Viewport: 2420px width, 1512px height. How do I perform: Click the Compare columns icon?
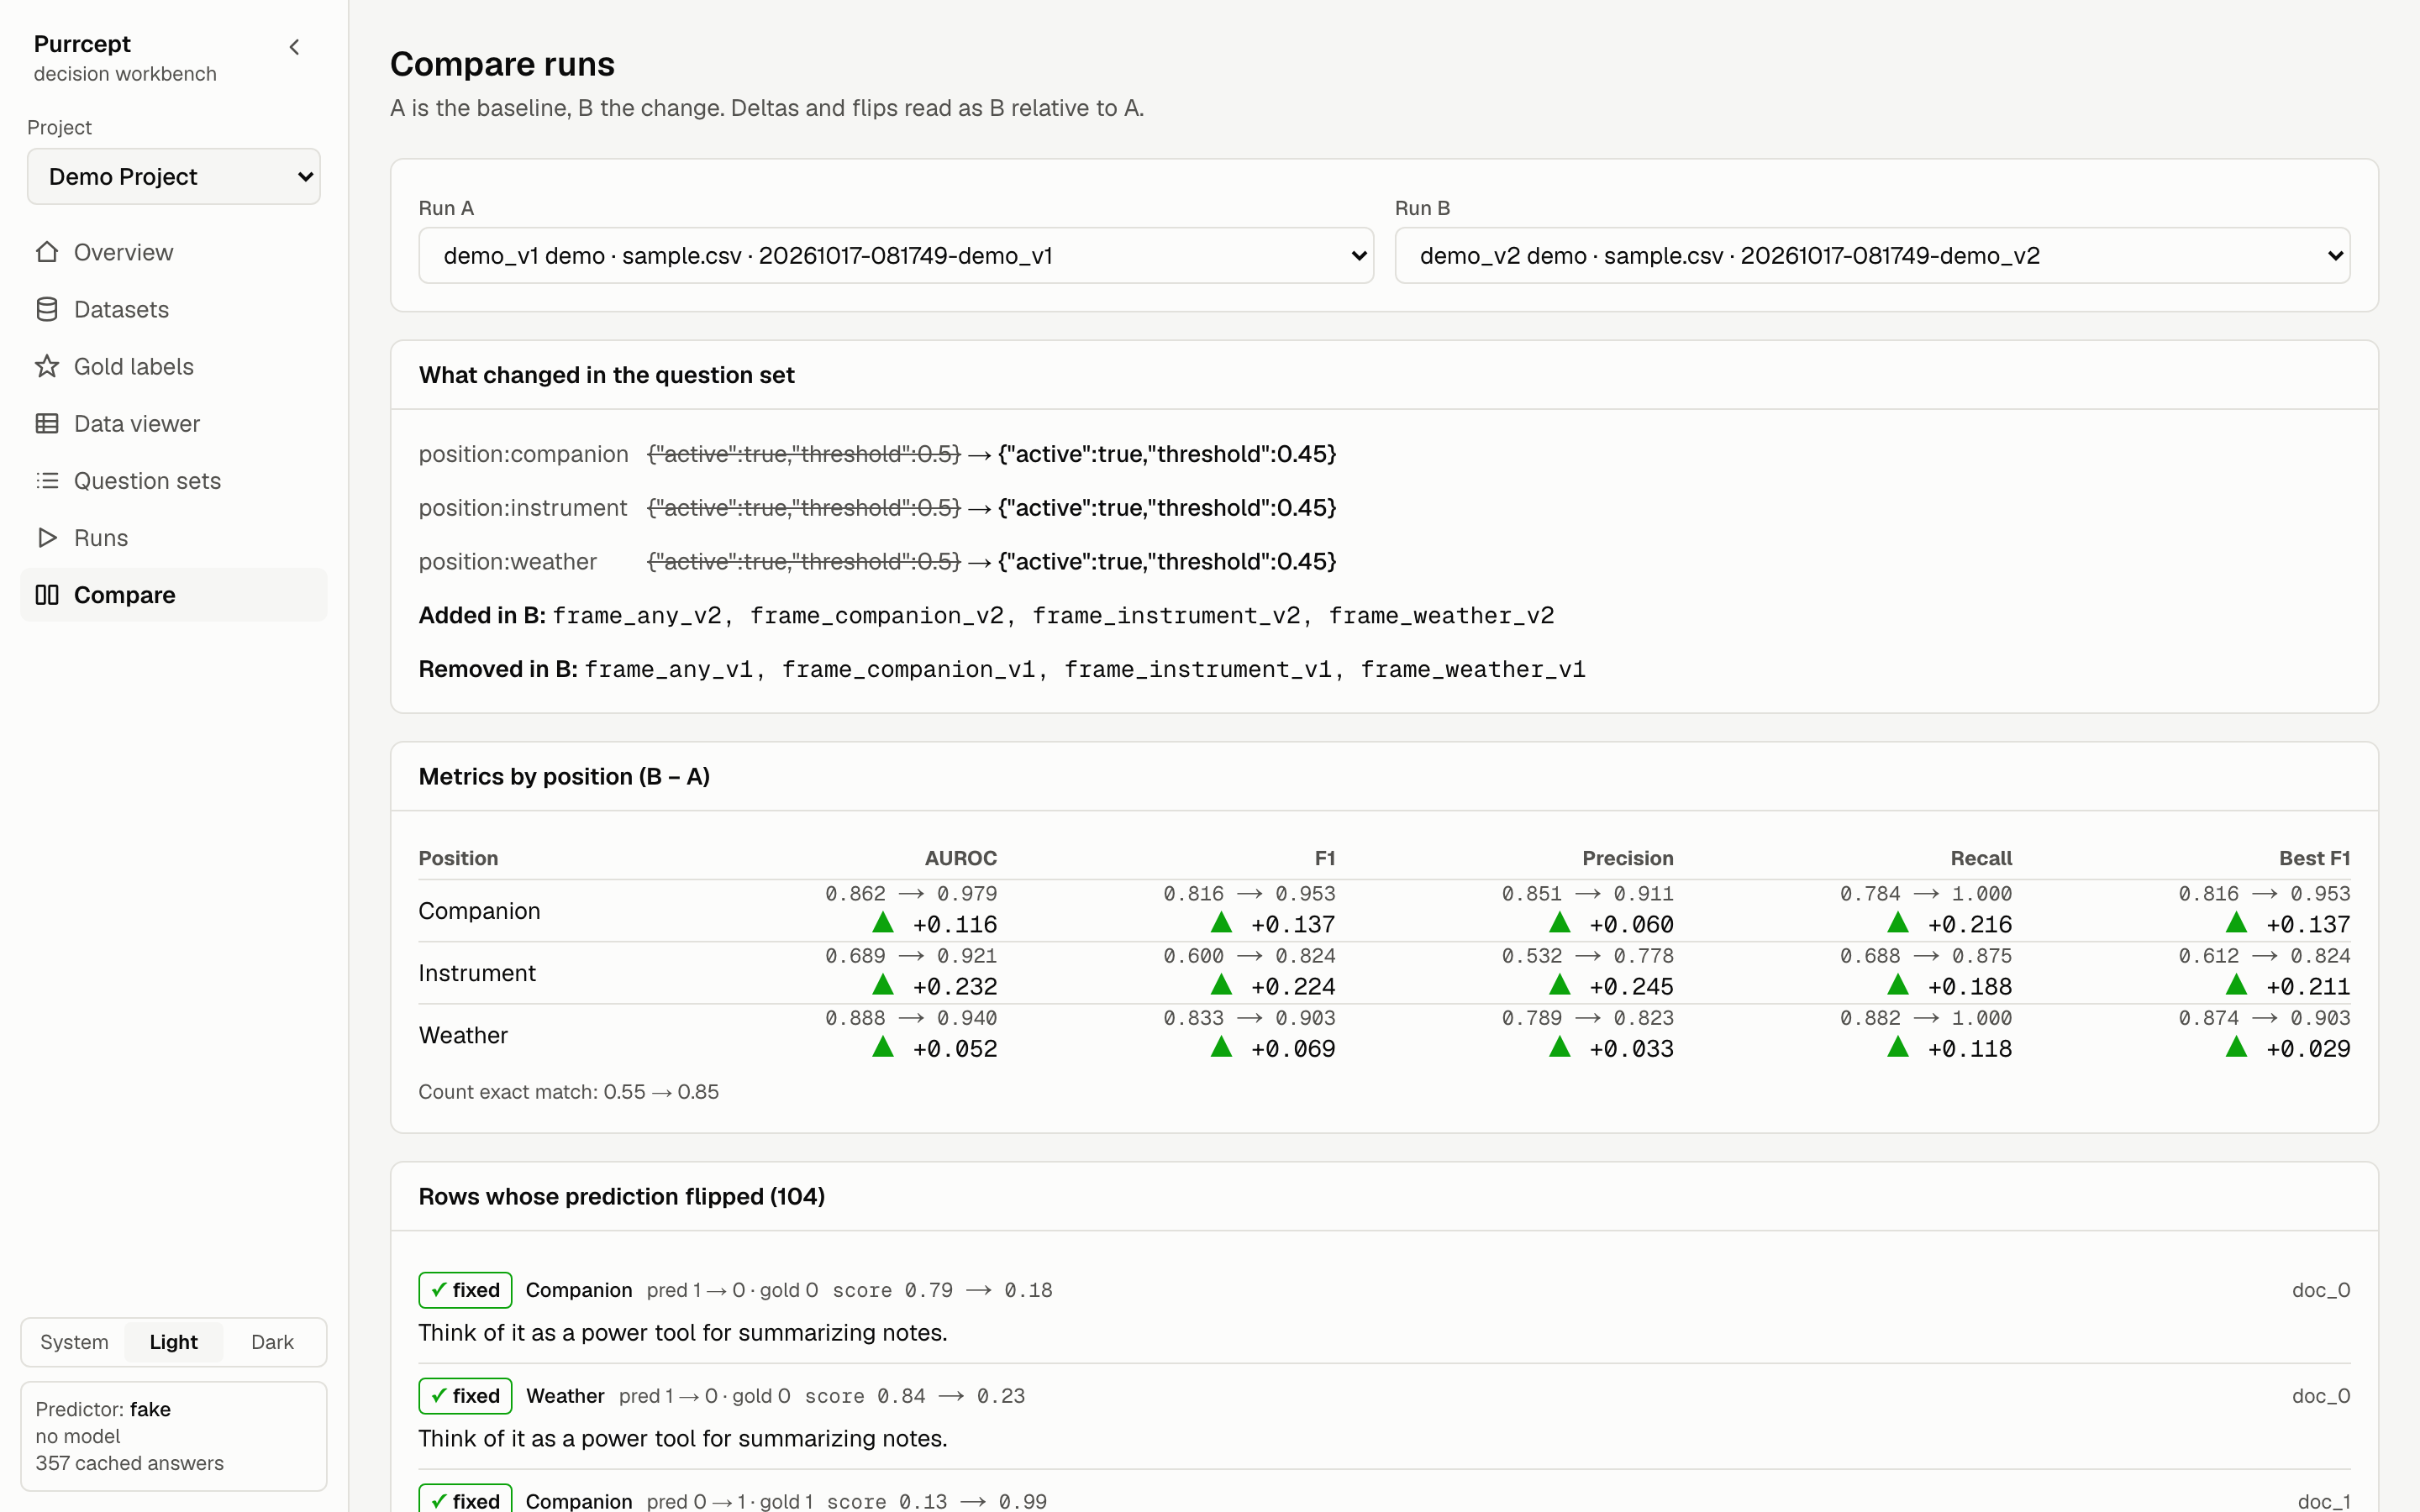(x=47, y=594)
